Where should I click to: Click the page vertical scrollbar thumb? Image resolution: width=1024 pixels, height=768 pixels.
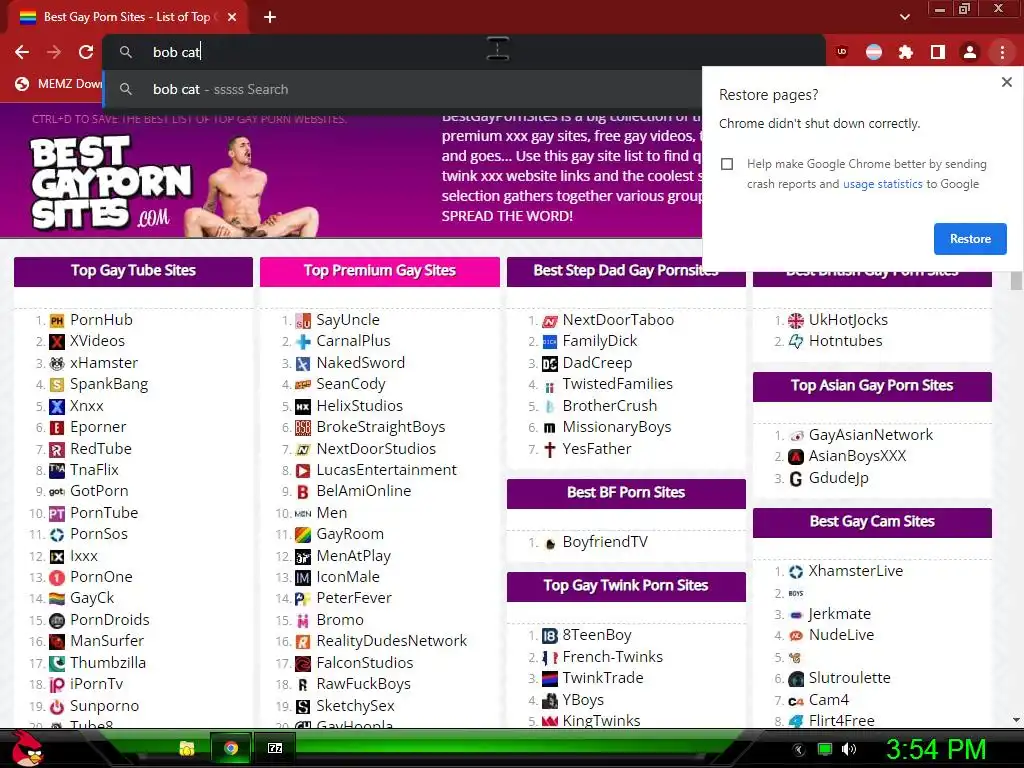click(1016, 280)
